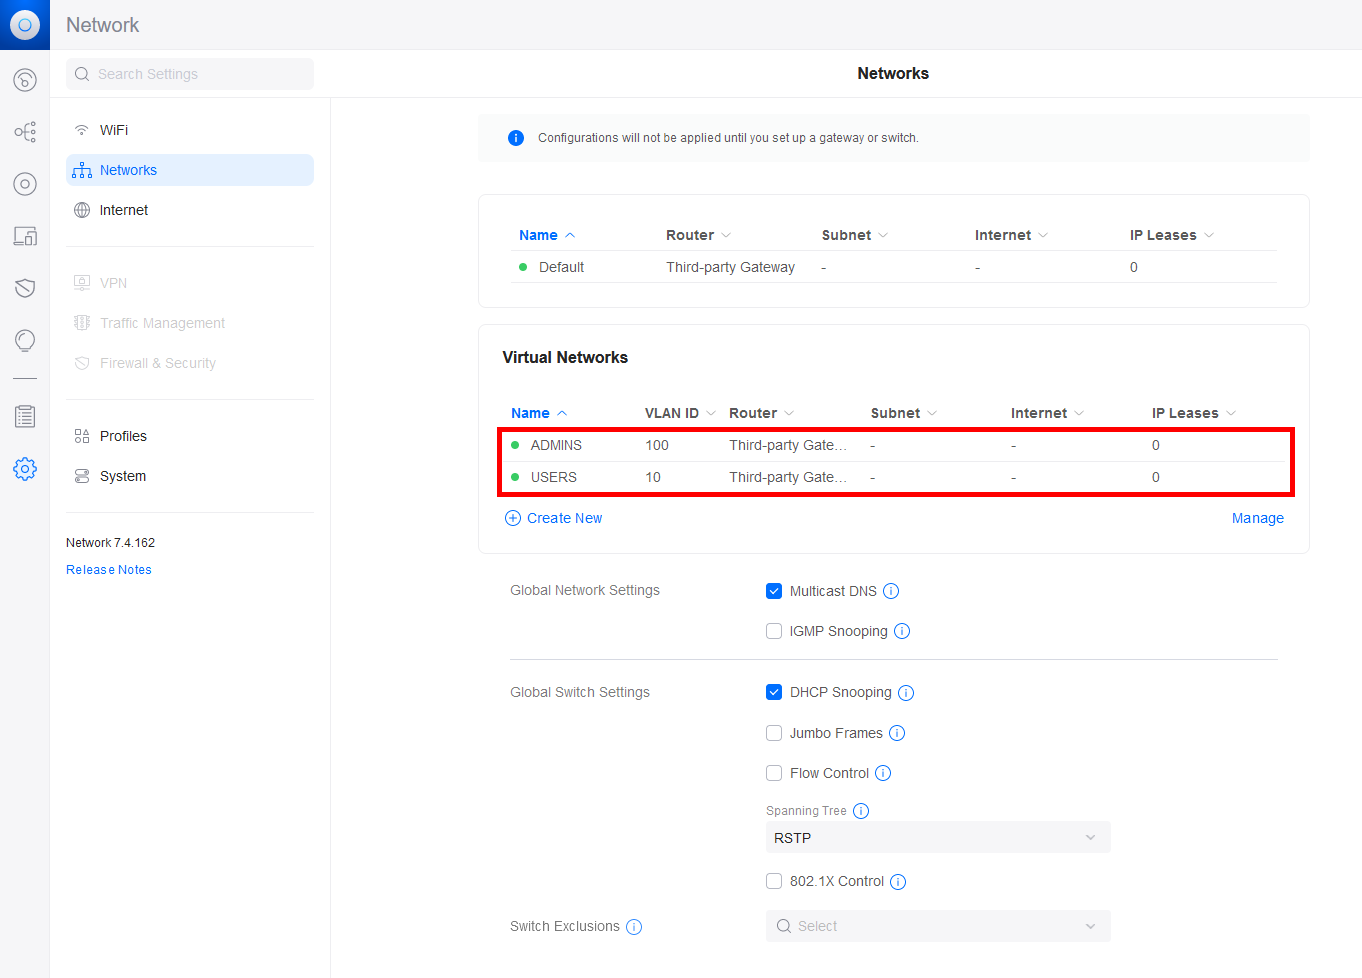
Task: Open the Release Notes link
Action: point(108,569)
